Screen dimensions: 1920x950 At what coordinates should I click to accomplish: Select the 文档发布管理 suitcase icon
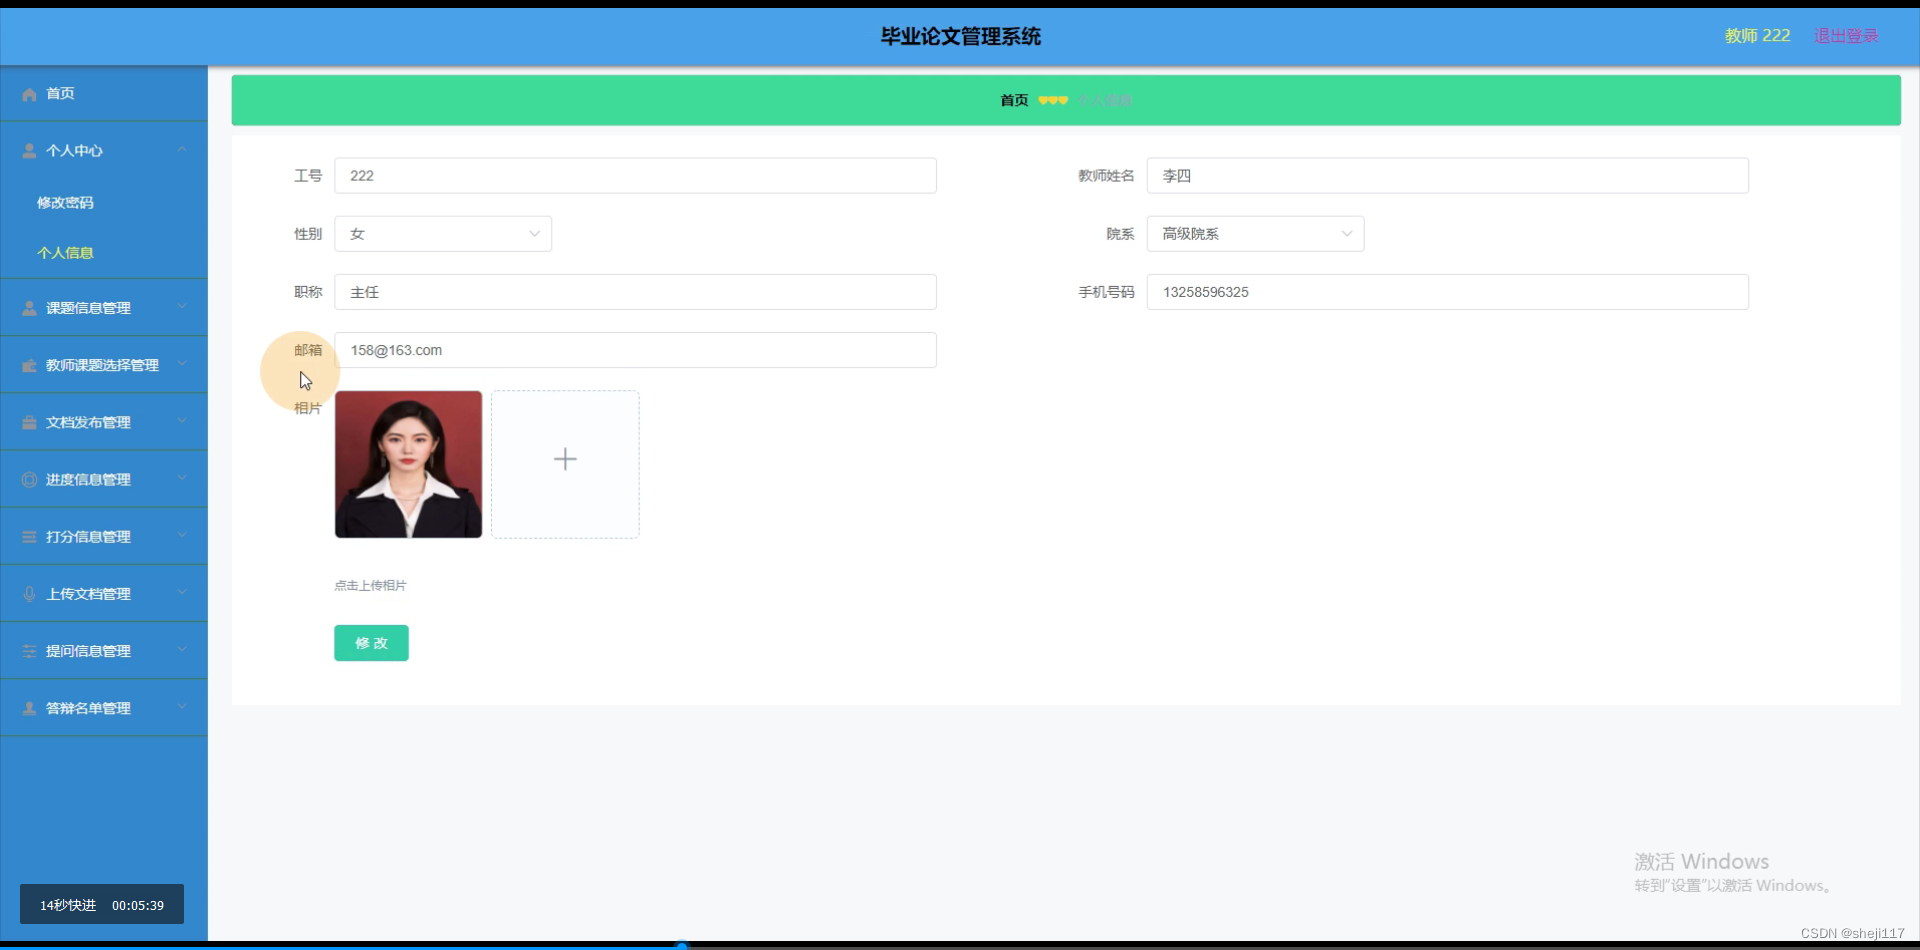[28, 421]
